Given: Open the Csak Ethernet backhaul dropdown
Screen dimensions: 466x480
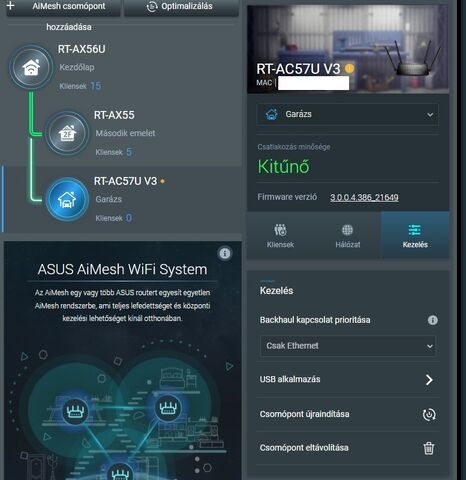Looking at the screenshot, I should coord(348,346).
